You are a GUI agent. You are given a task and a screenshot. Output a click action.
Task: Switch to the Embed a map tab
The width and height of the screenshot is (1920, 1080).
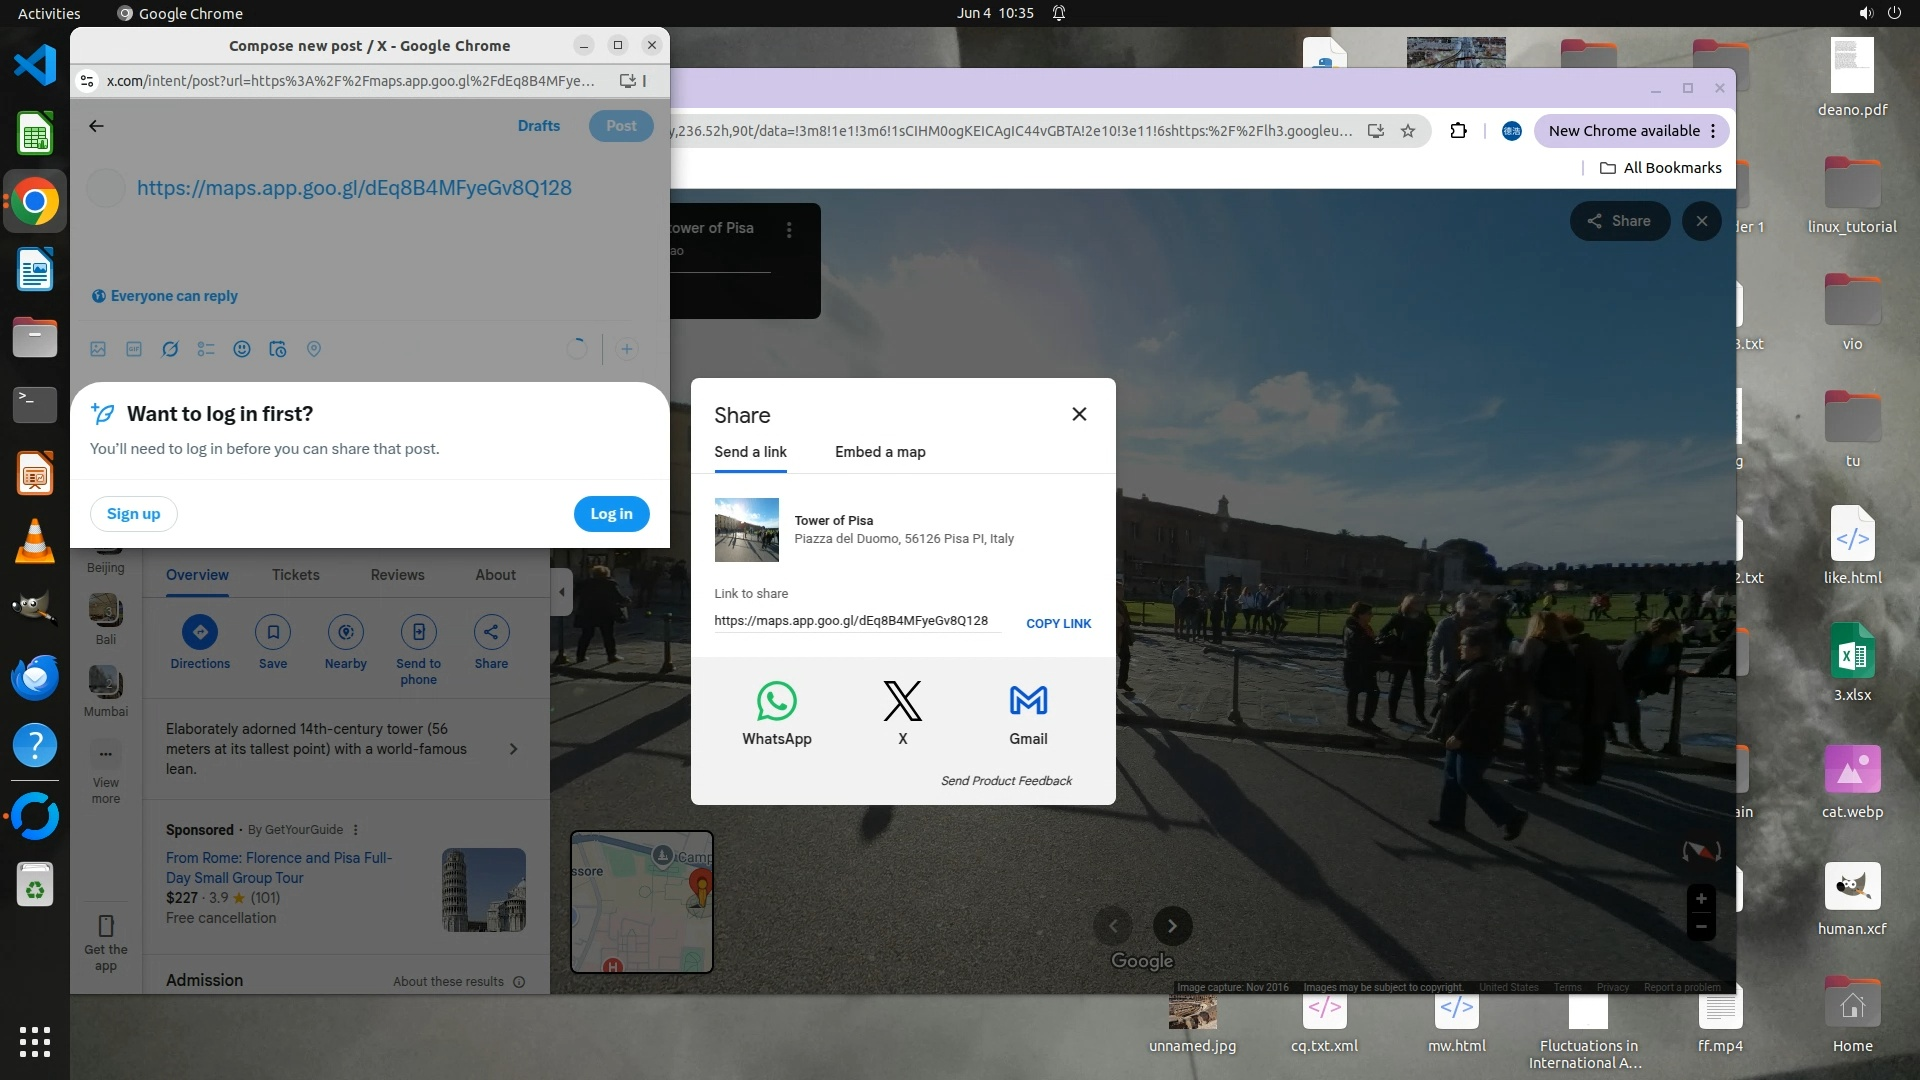(x=880, y=452)
